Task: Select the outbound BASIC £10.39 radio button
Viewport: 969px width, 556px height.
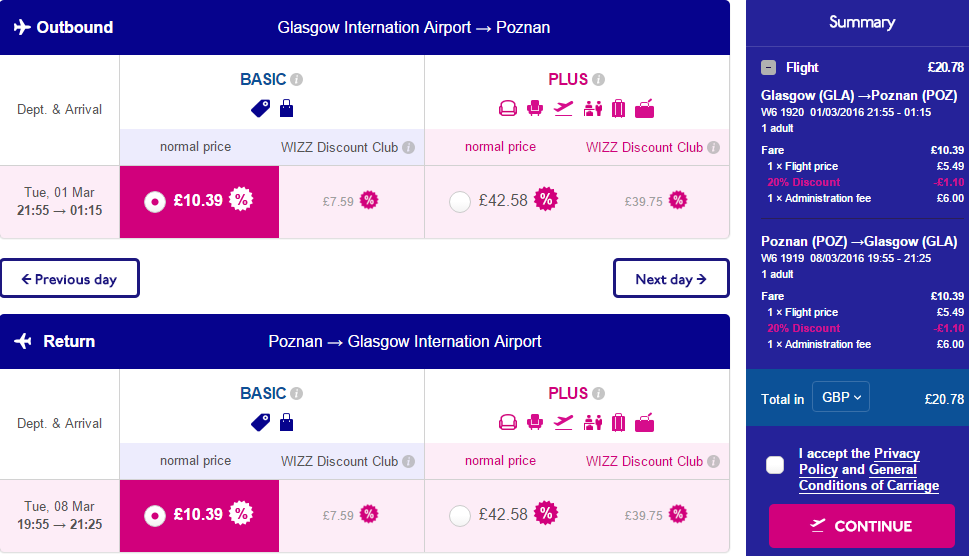Action: coord(155,201)
